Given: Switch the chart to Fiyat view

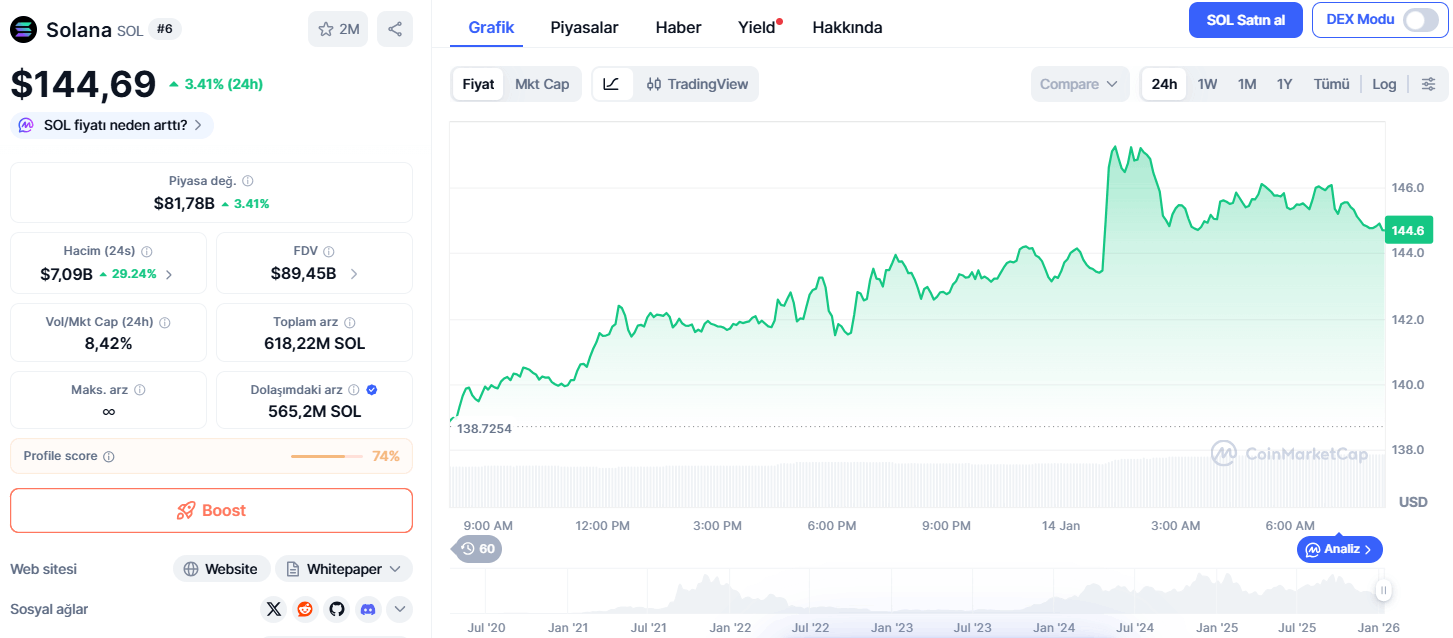Looking at the screenshot, I should [x=478, y=84].
